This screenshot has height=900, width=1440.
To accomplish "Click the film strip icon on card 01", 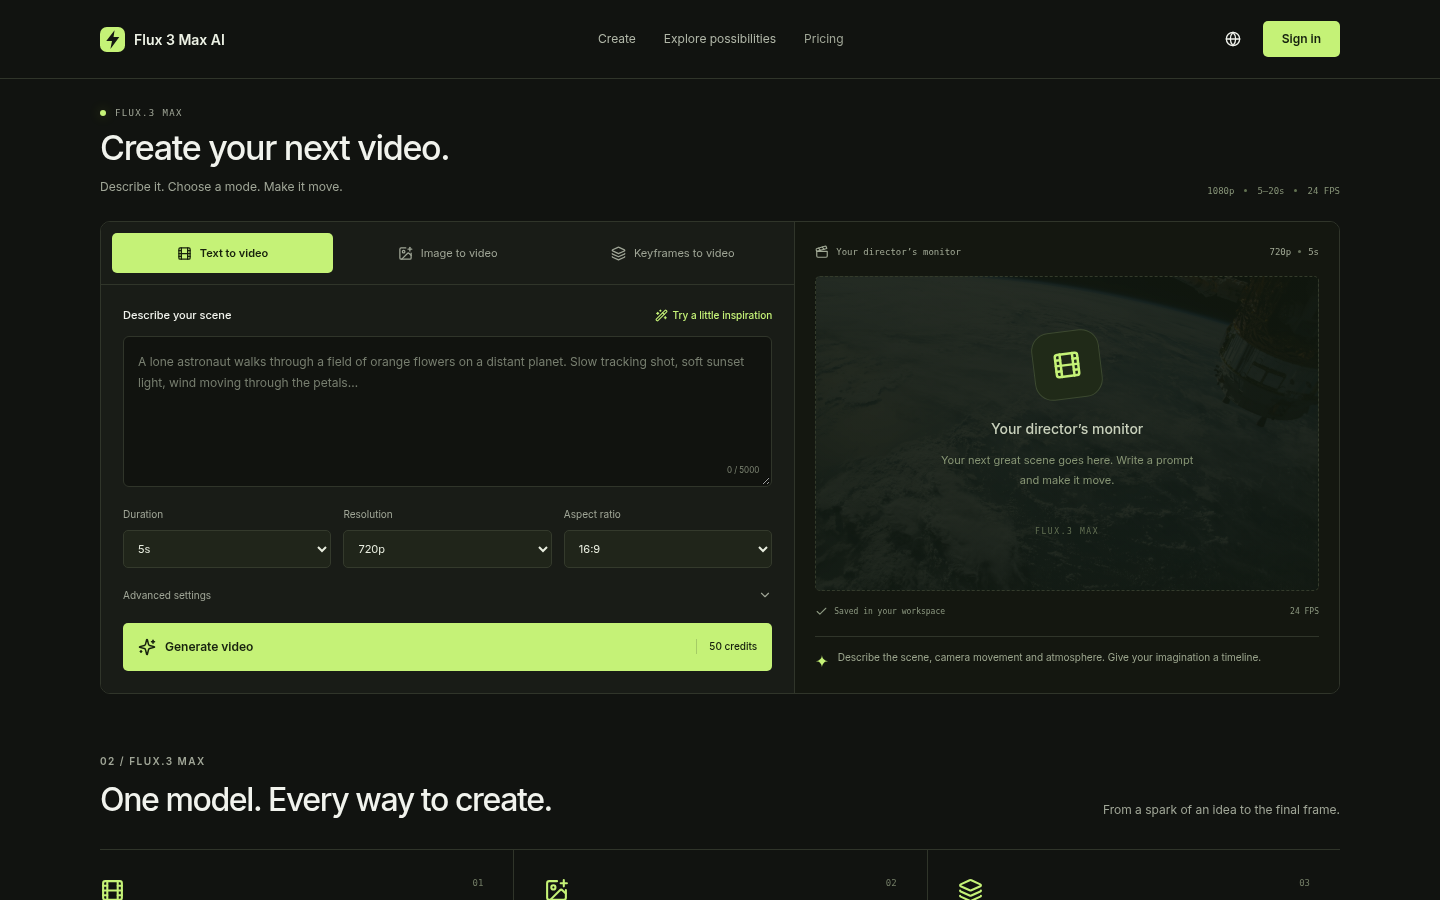I will (x=112, y=890).
